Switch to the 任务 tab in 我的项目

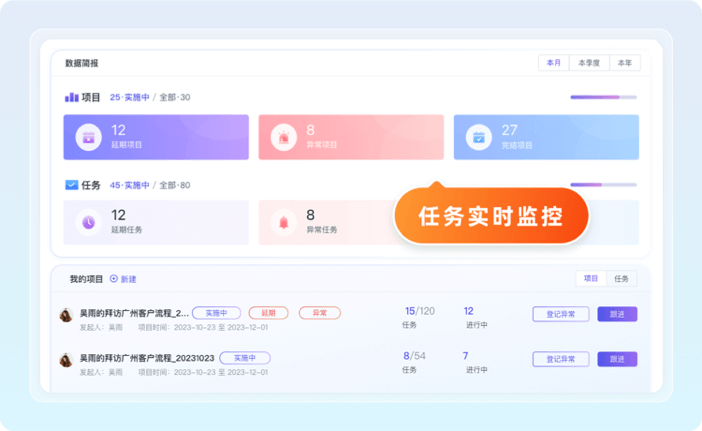click(x=621, y=279)
